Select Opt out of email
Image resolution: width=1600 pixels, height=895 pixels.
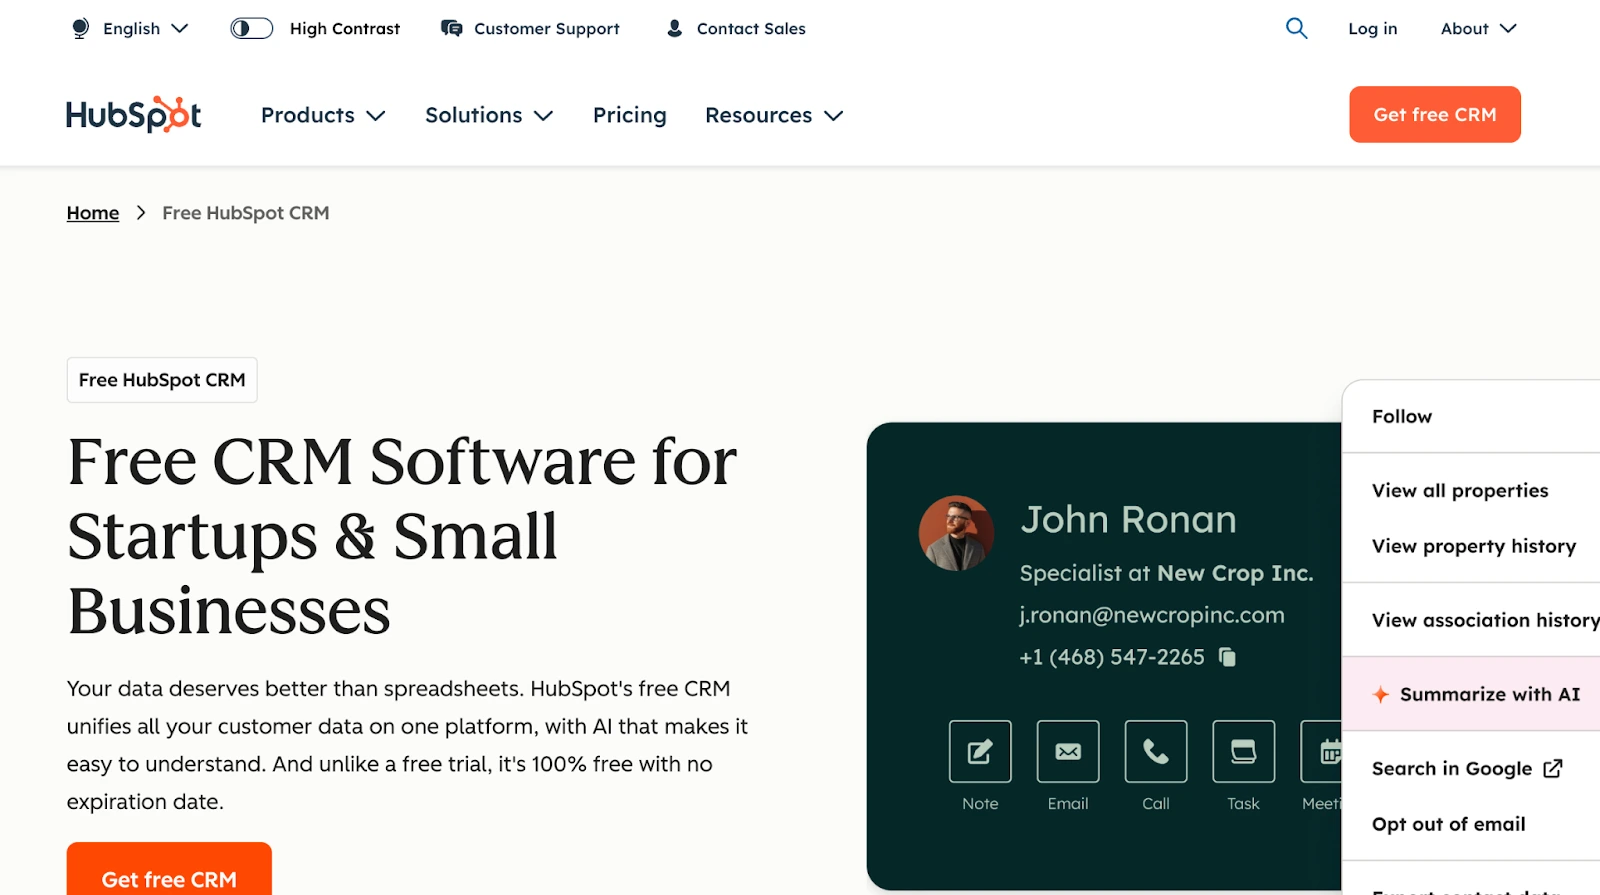[x=1449, y=824]
